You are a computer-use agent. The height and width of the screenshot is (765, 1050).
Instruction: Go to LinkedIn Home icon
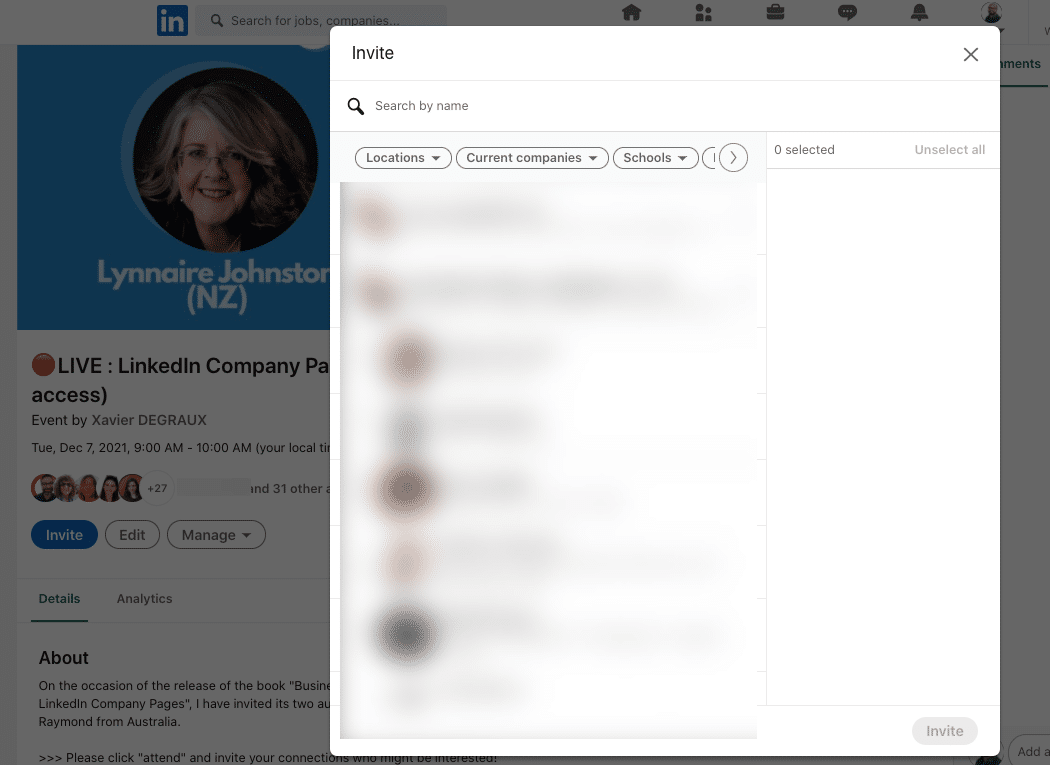pos(631,13)
